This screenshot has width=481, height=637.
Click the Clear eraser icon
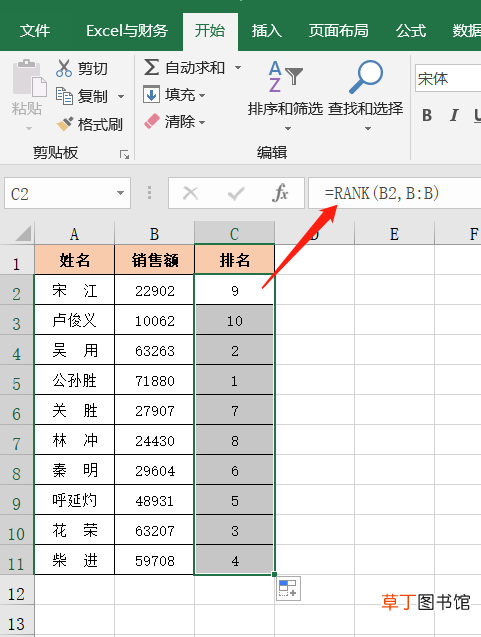152,121
